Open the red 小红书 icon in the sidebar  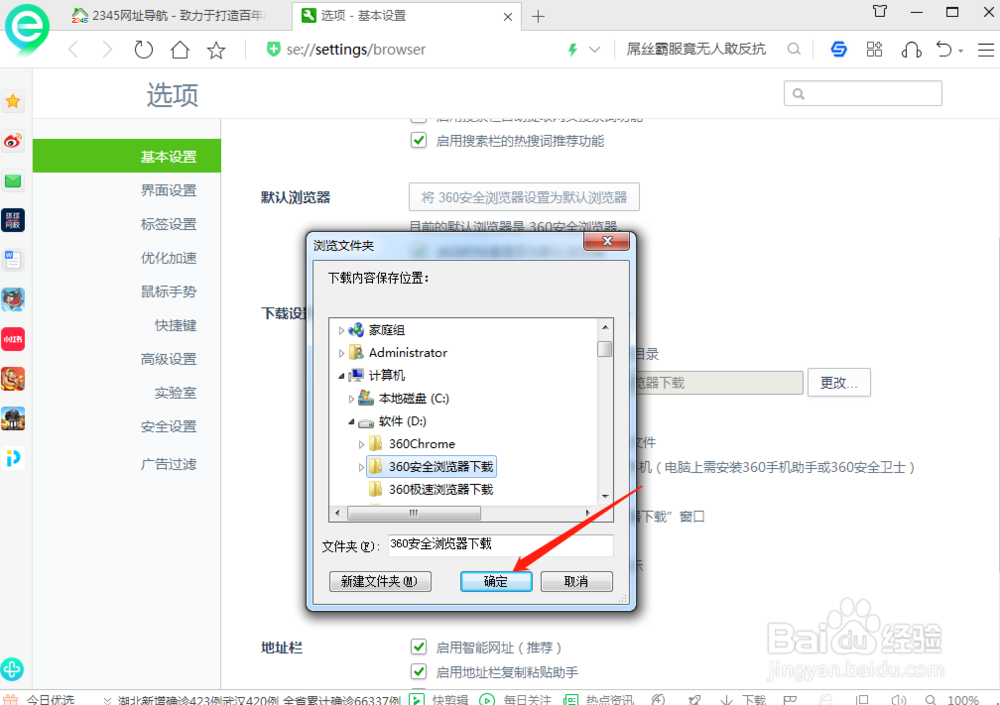pos(13,339)
